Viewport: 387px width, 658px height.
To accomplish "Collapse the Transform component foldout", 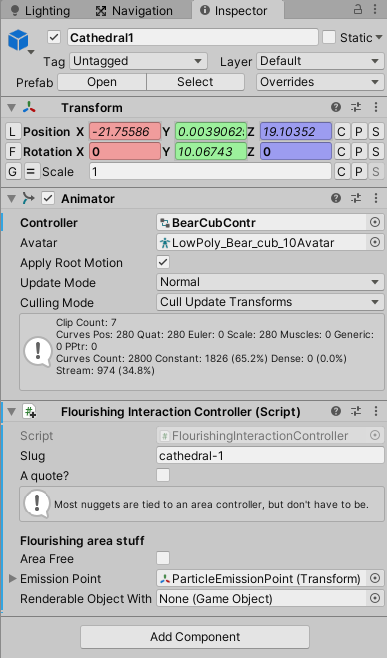I will pos(12,108).
